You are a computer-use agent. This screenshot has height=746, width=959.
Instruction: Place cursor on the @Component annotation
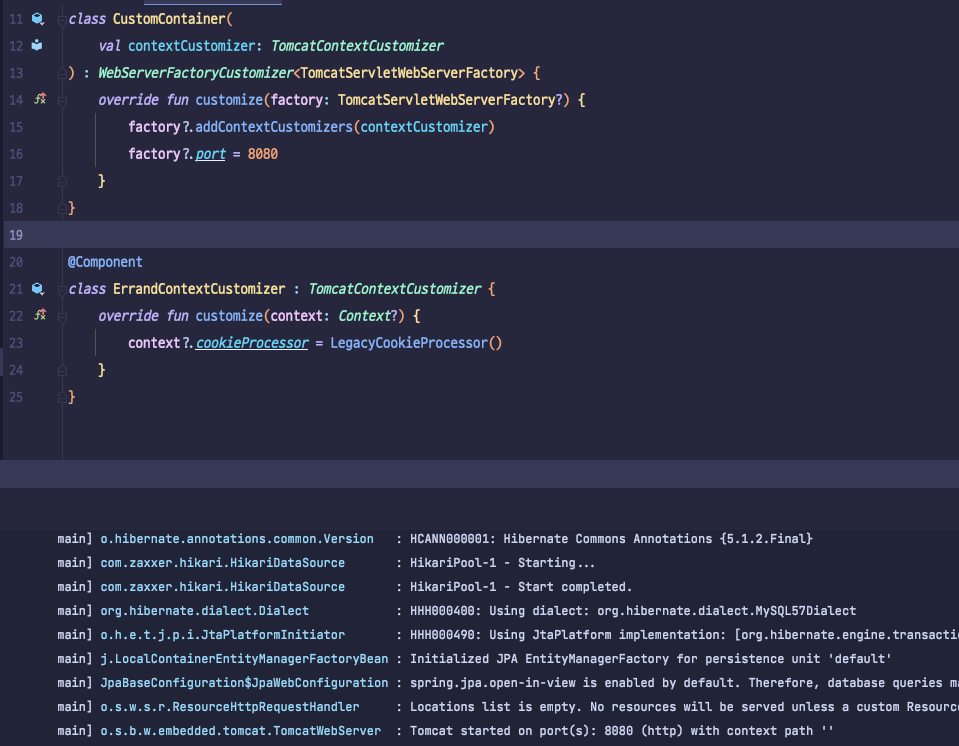tap(104, 261)
